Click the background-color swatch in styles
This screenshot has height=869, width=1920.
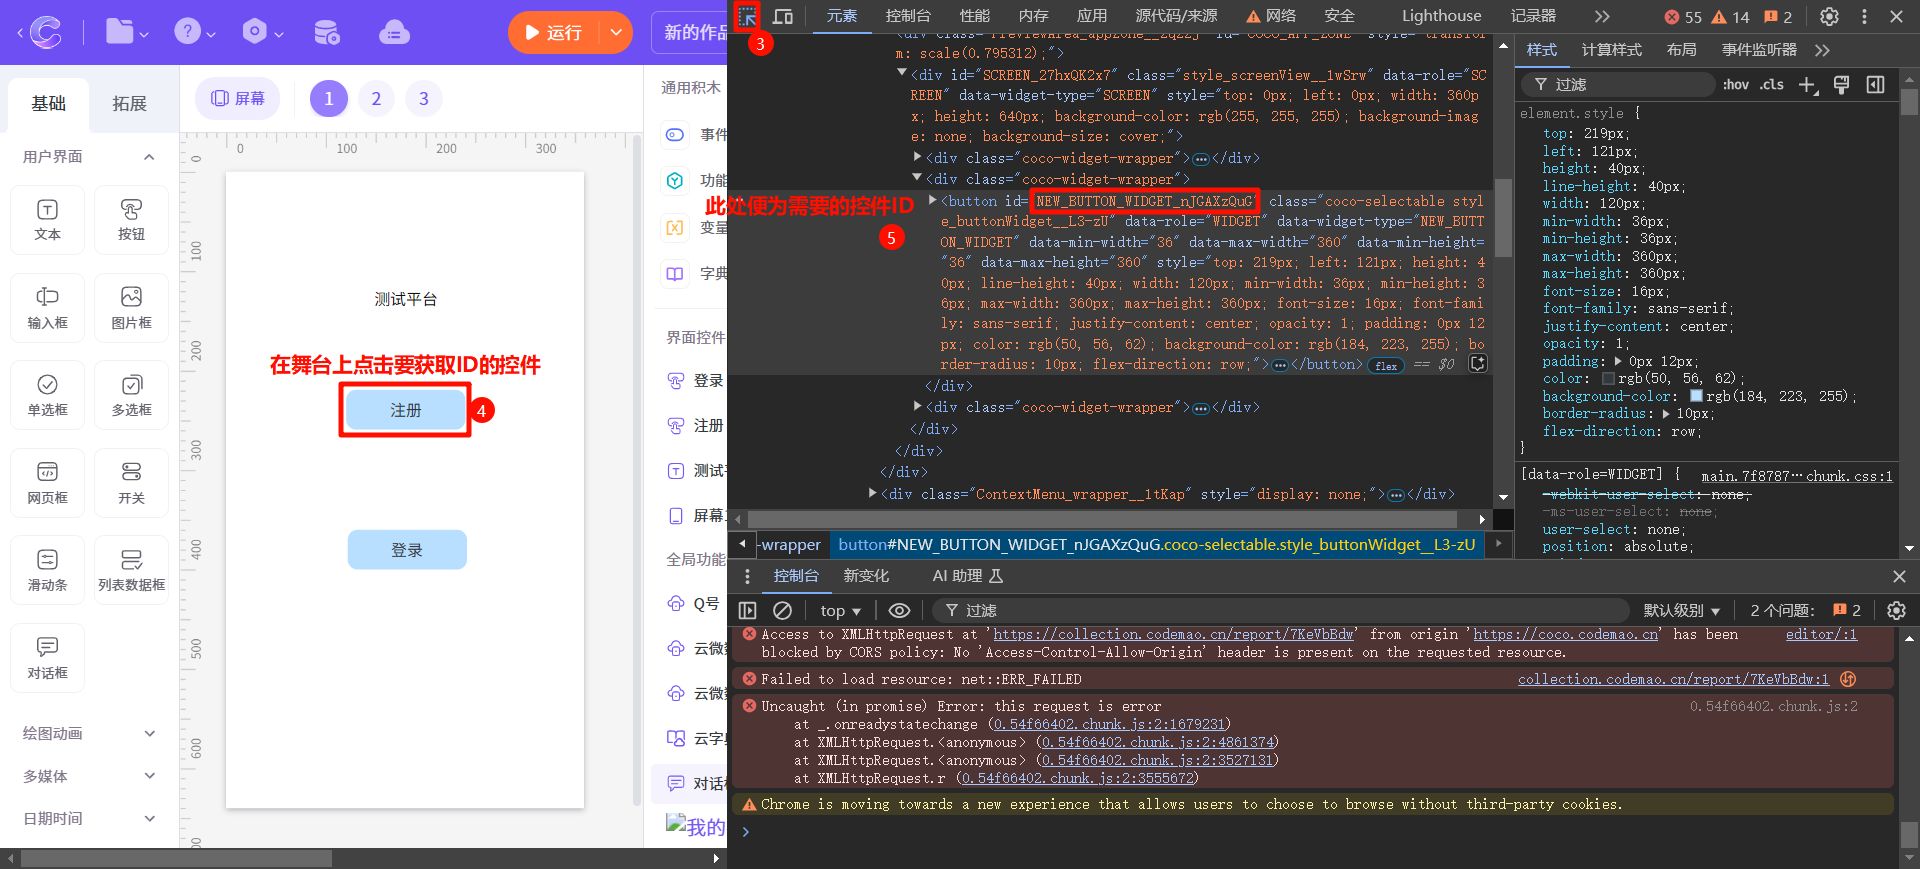pos(1696,396)
